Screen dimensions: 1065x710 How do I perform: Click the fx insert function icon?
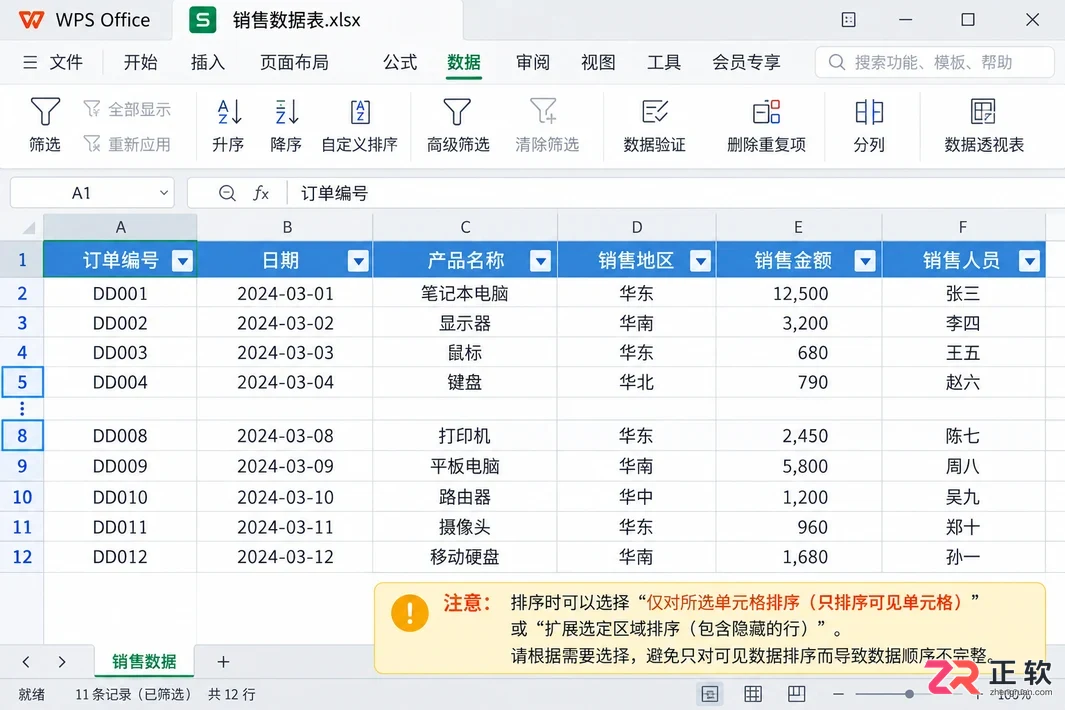tap(261, 194)
